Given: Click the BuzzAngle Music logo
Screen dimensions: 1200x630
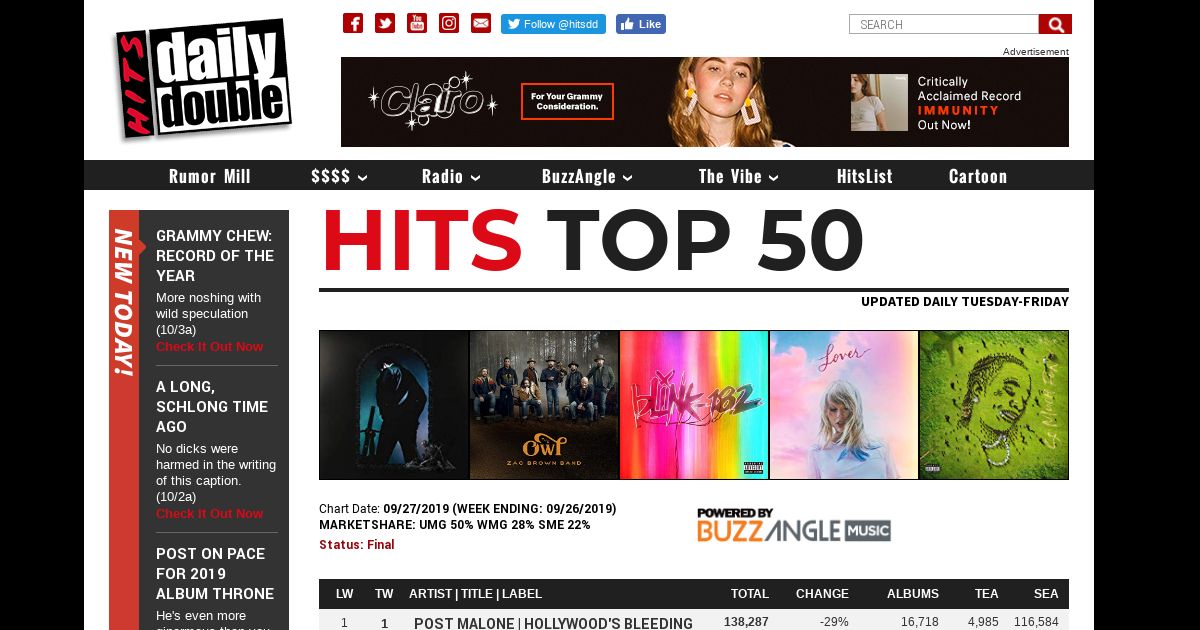Looking at the screenshot, I should [793, 525].
